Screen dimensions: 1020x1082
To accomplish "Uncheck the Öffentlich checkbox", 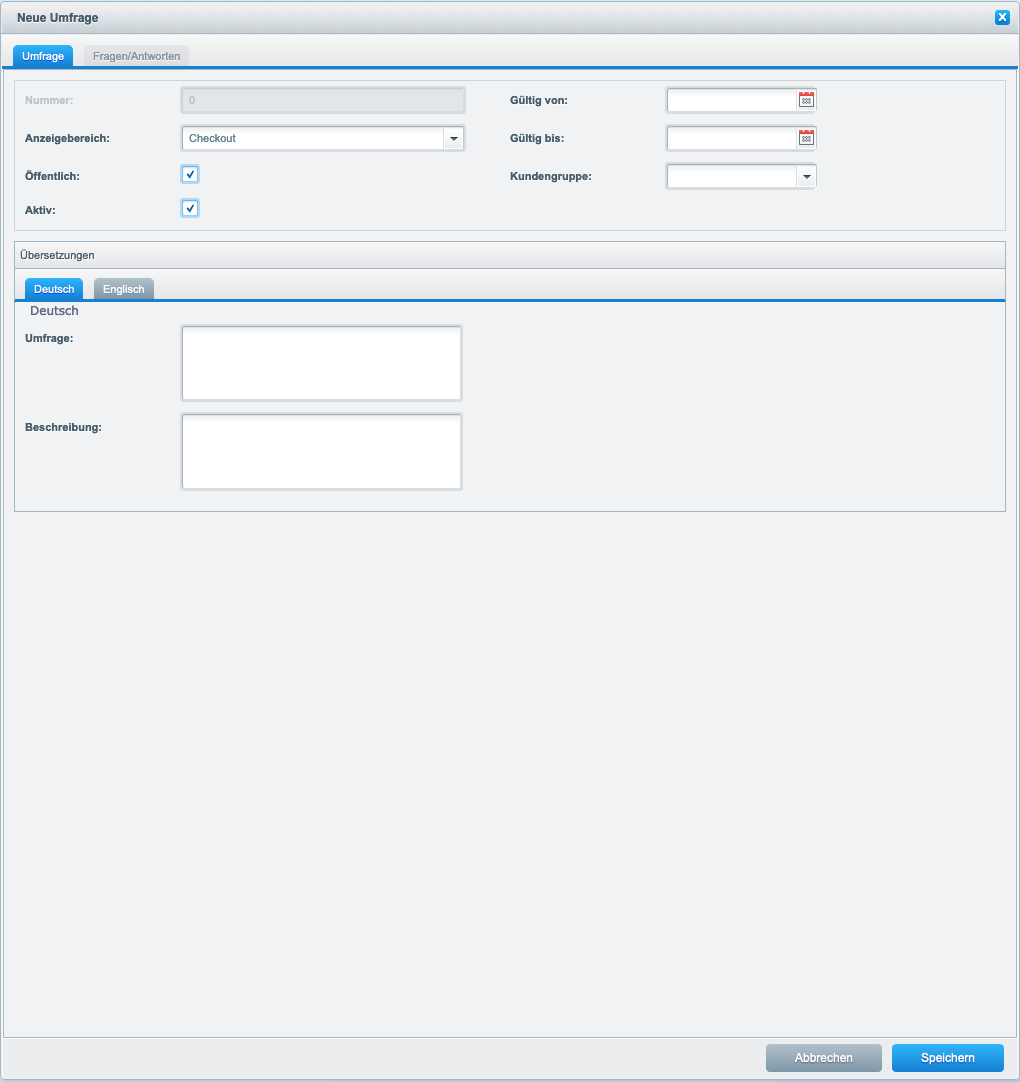I will pyautogui.click(x=190, y=174).
